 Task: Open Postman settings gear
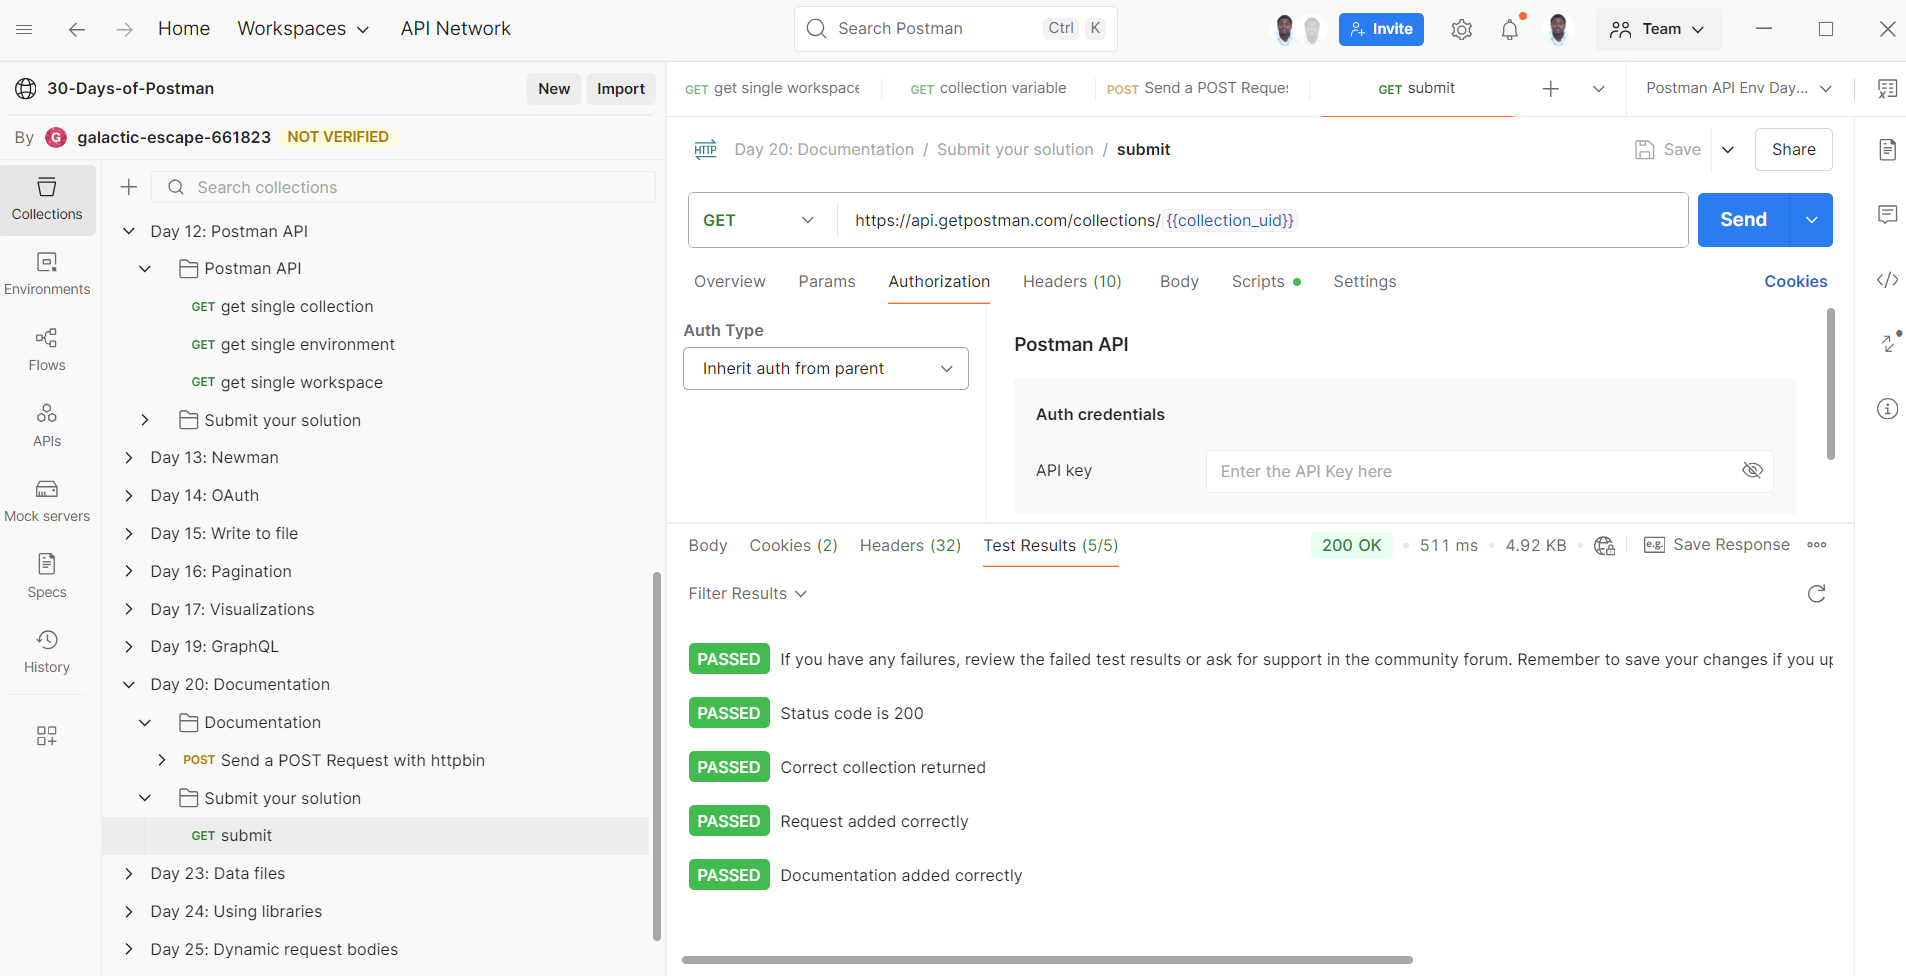click(x=1461, y=29)
